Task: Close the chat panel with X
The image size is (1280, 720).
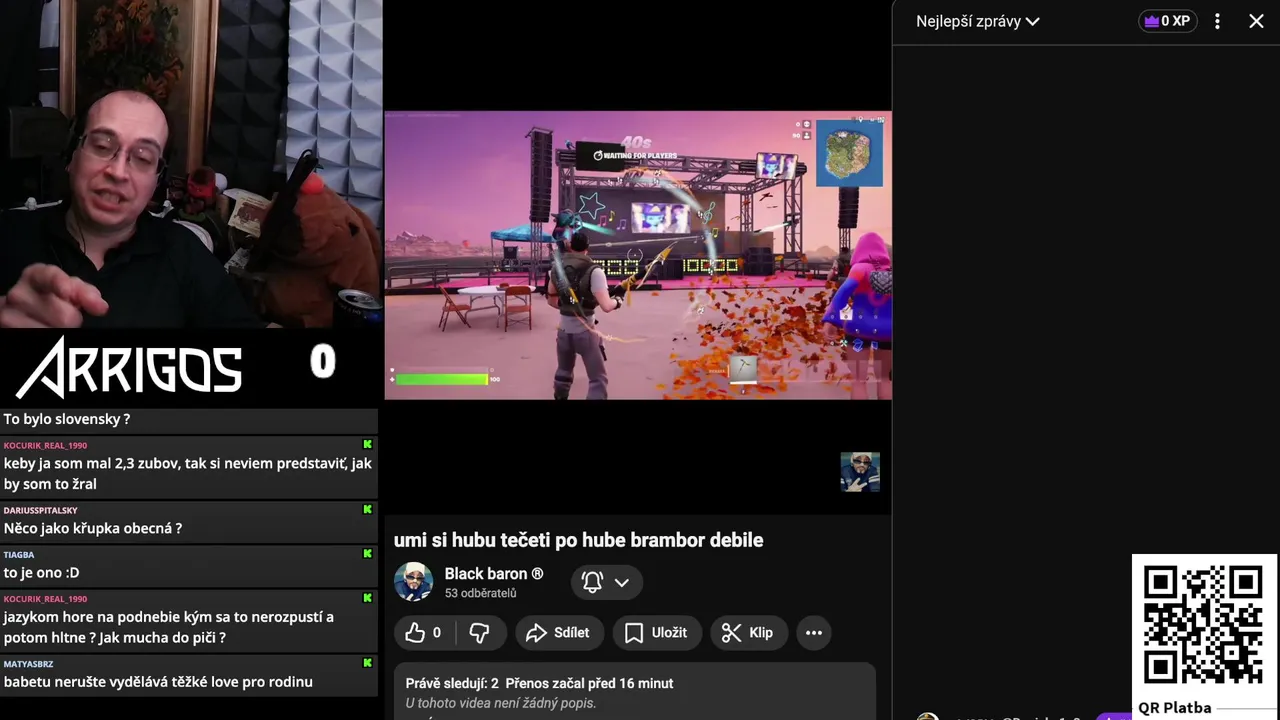Action: tap(1256, 21)
